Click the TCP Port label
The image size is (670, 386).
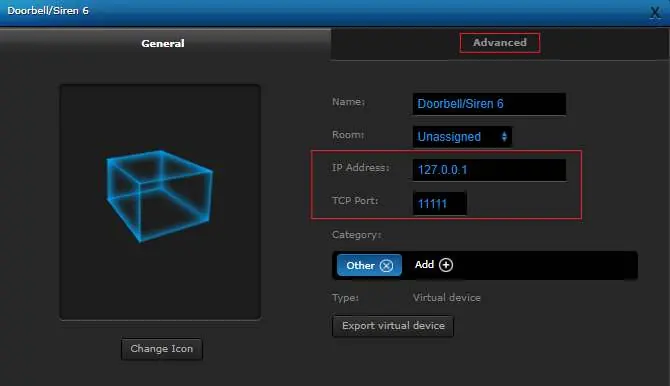tap(355, 200)
